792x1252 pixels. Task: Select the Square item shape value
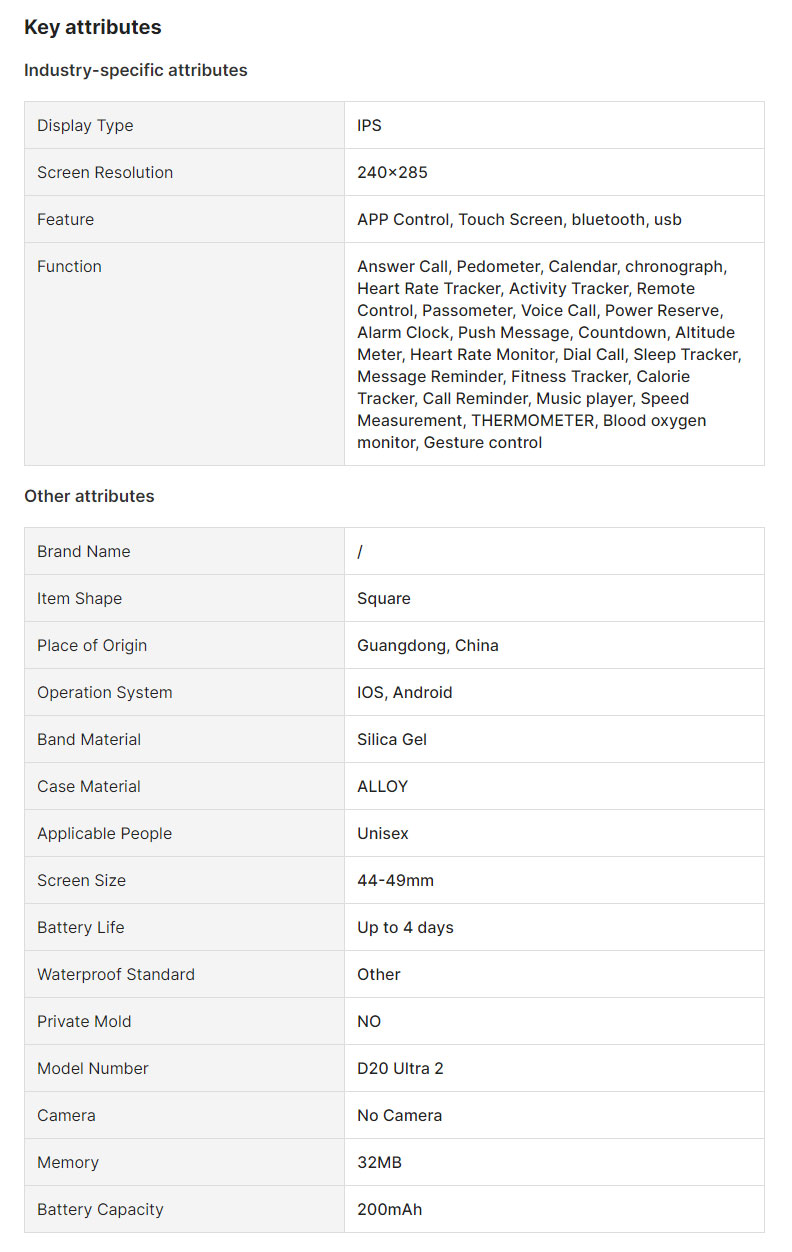click(384, 599)
